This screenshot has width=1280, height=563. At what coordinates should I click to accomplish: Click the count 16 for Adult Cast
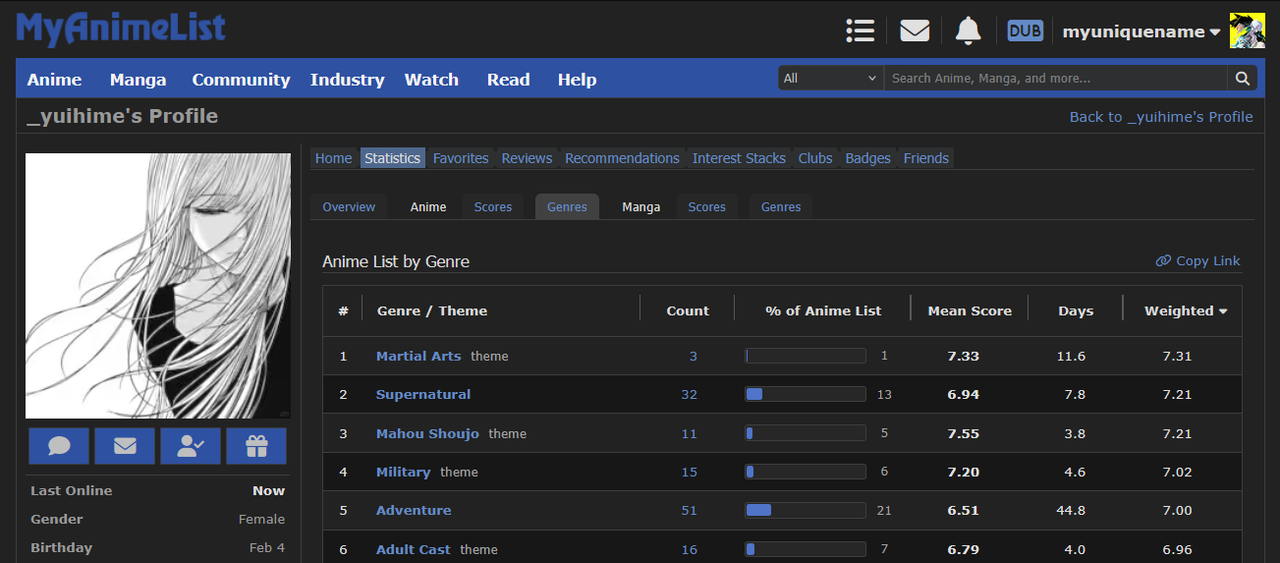(x=689, y=549)
